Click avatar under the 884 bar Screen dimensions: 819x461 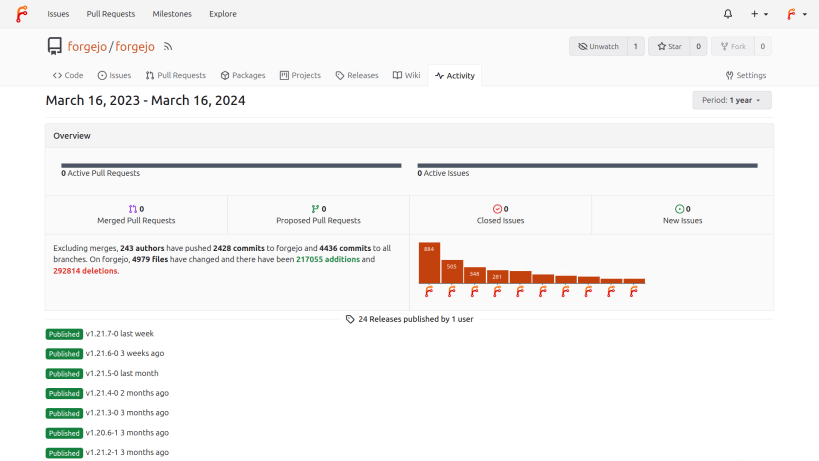[429, 291]
